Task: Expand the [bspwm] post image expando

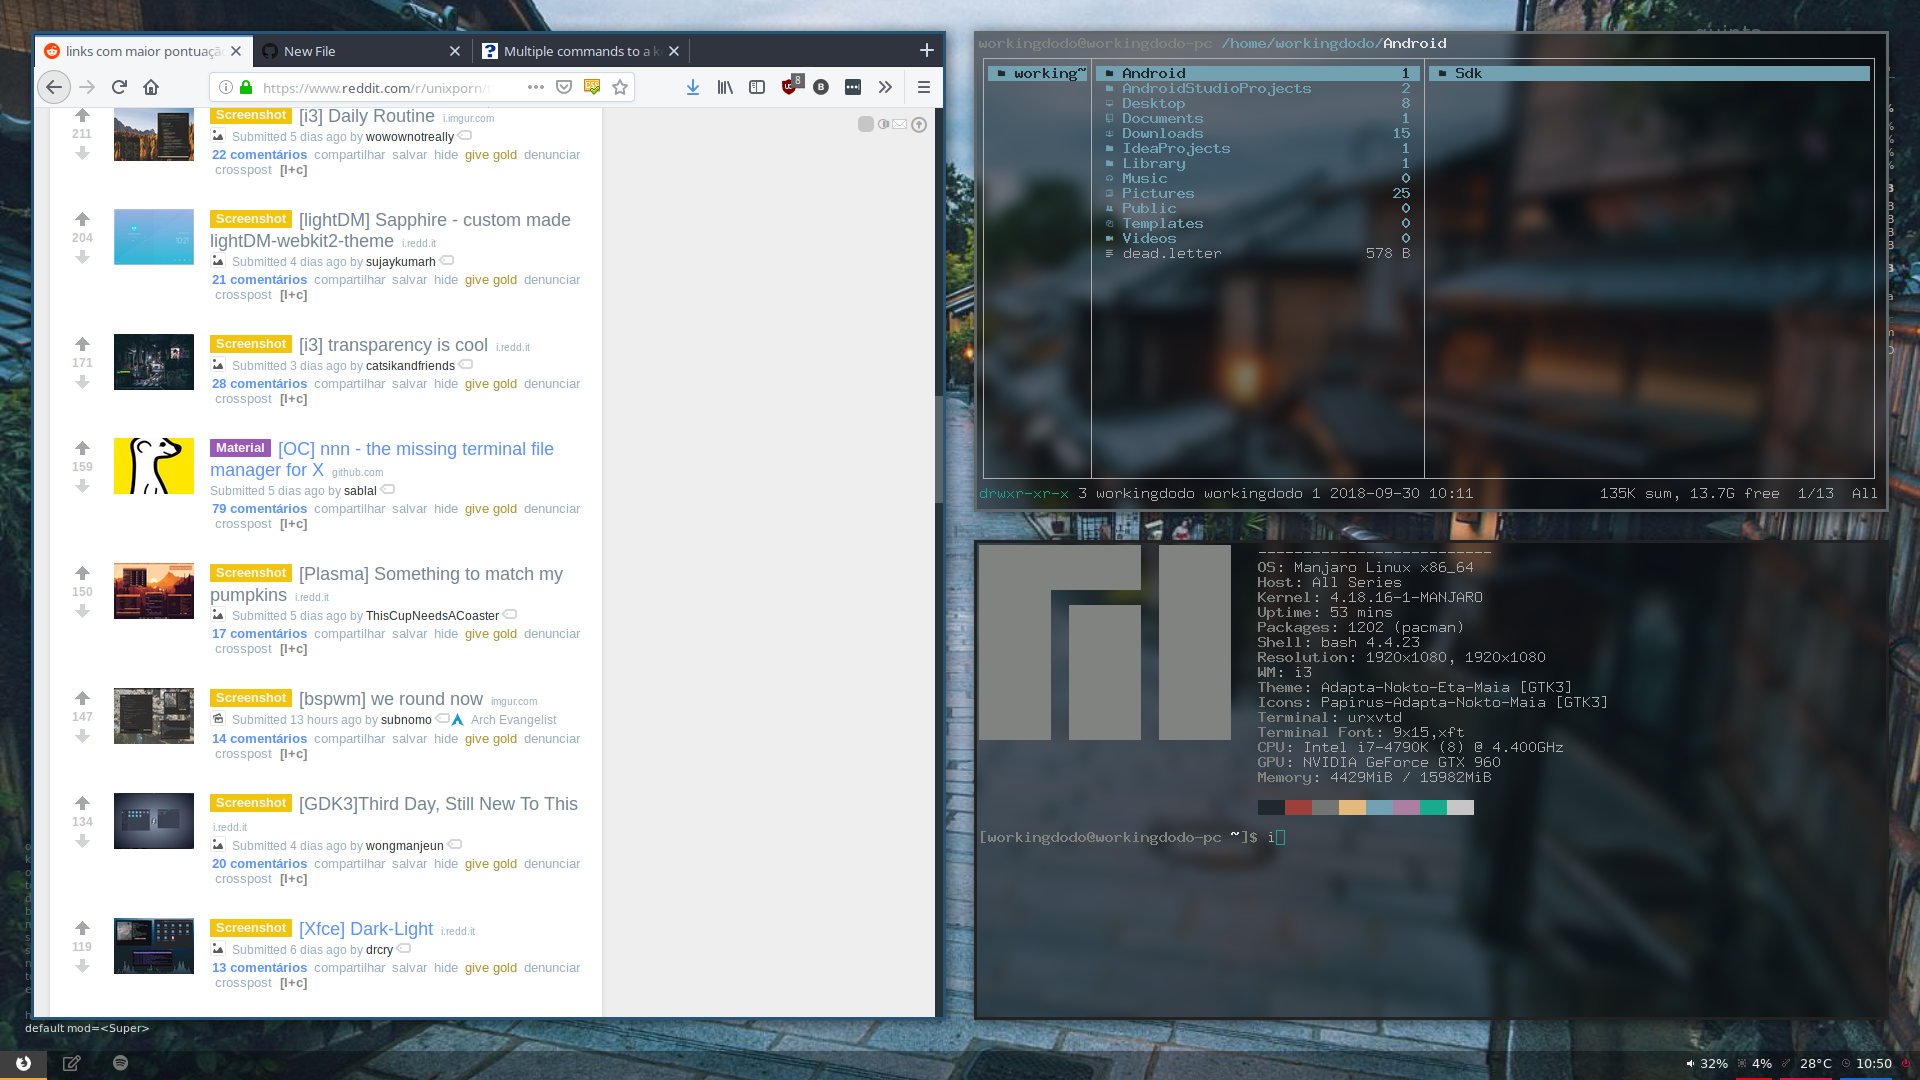Action: (217, 719)
